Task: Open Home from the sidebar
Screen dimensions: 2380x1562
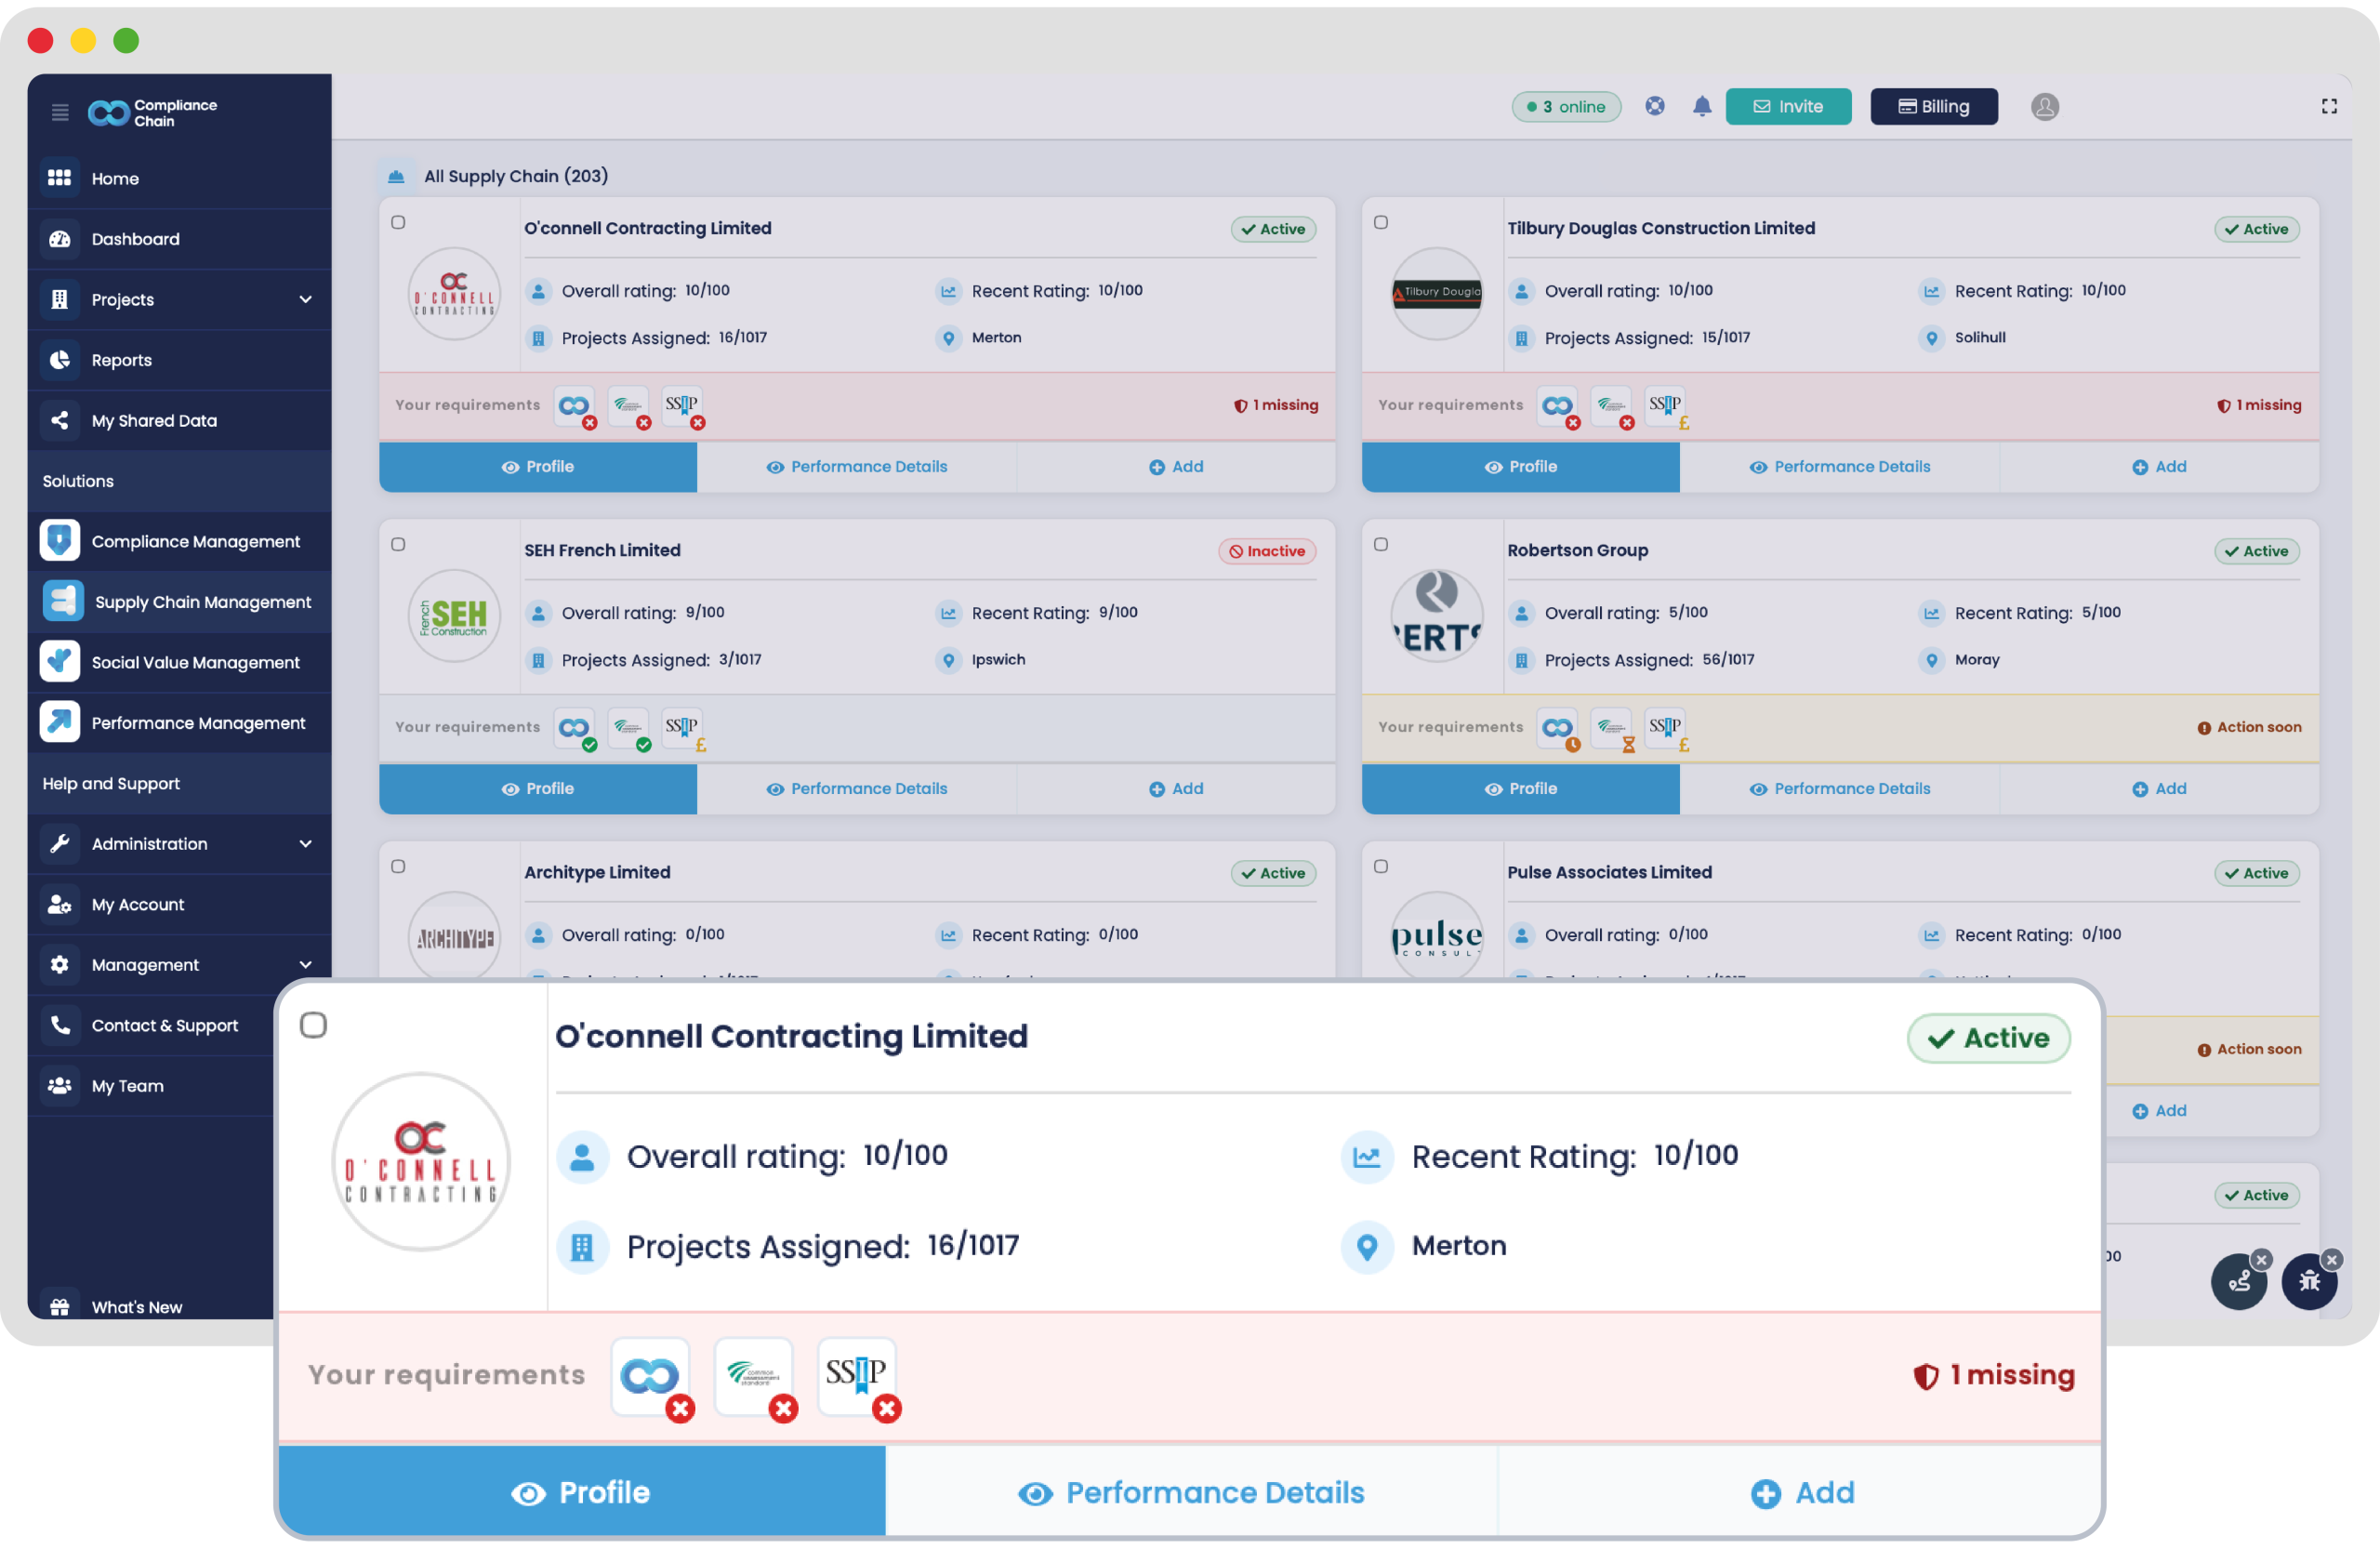Action: (x=180, y=178)
